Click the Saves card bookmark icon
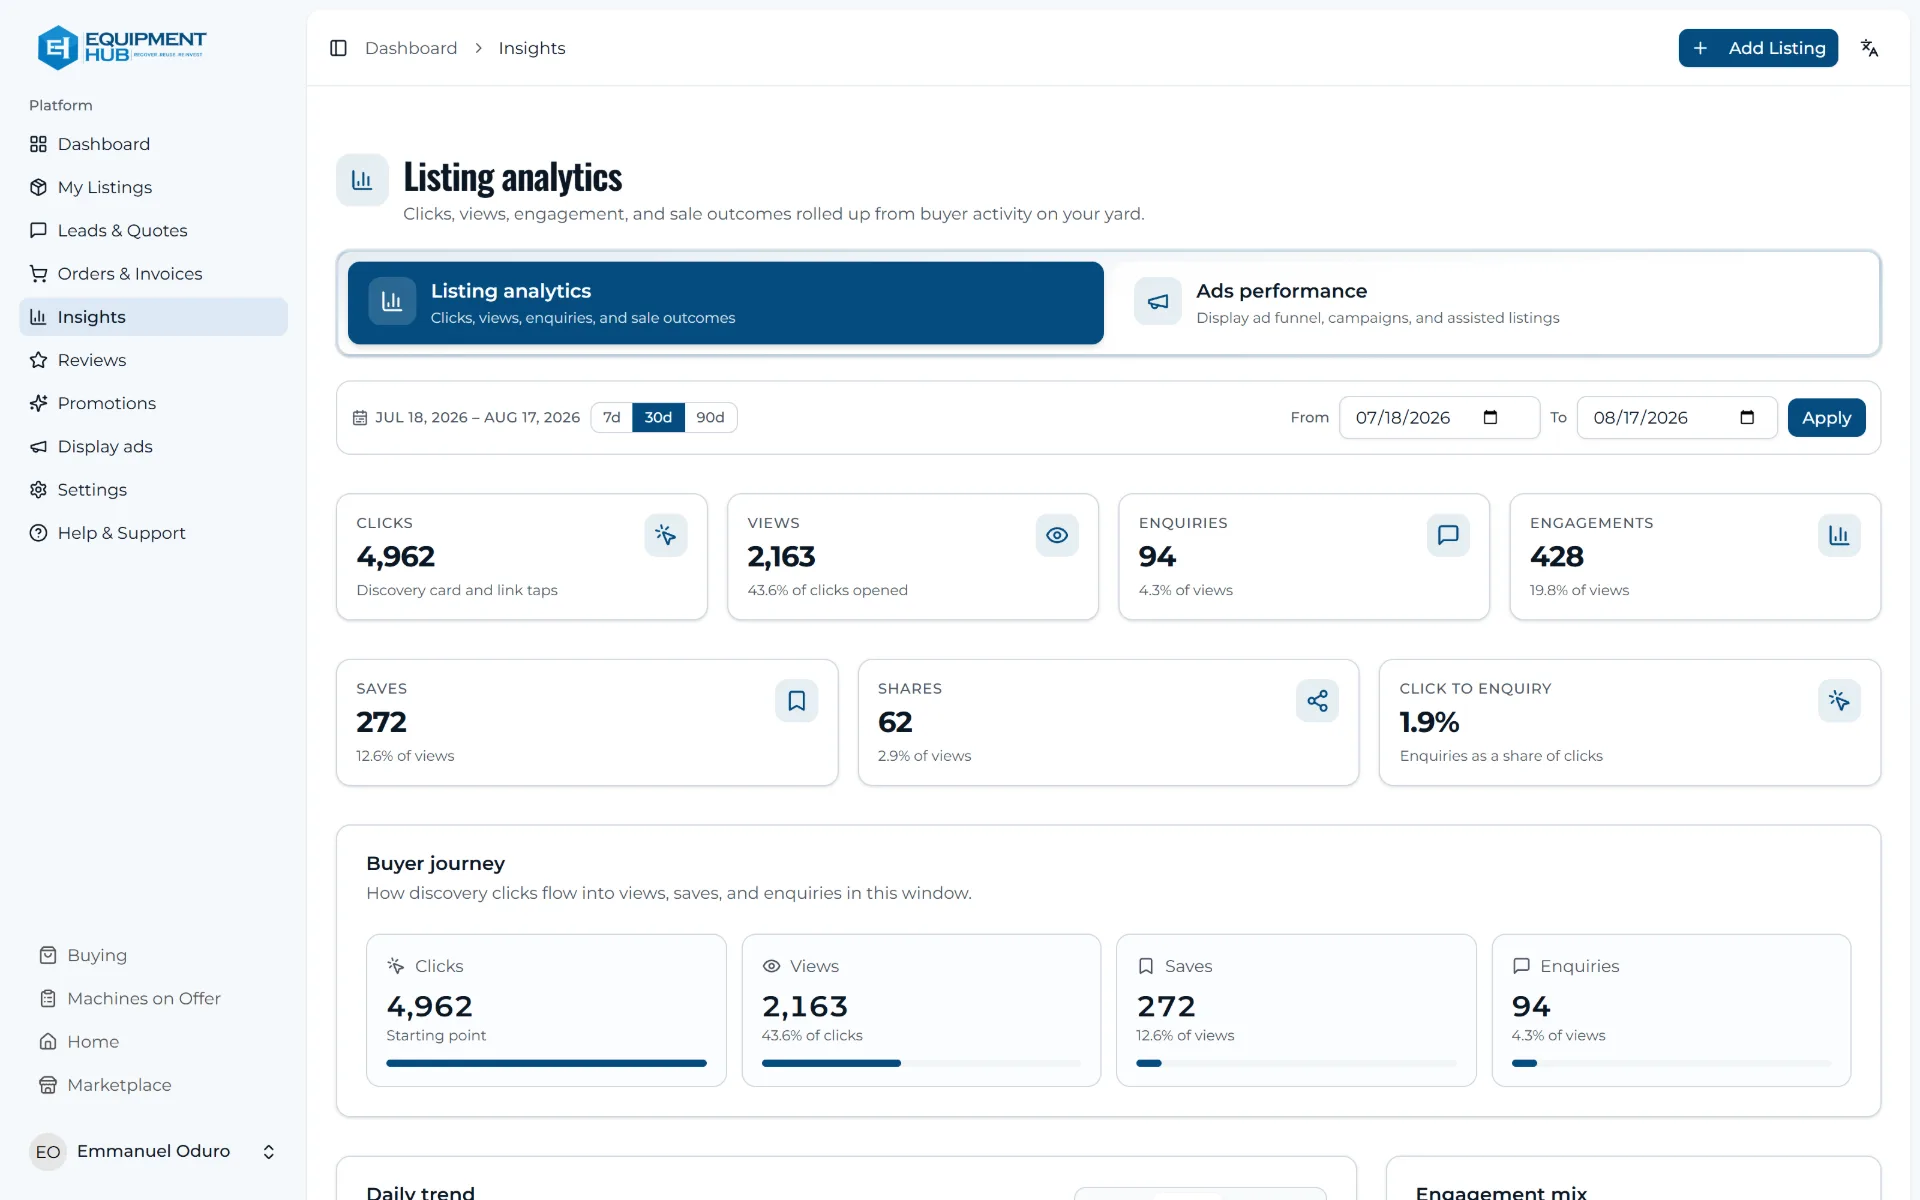 click(796, 701)
